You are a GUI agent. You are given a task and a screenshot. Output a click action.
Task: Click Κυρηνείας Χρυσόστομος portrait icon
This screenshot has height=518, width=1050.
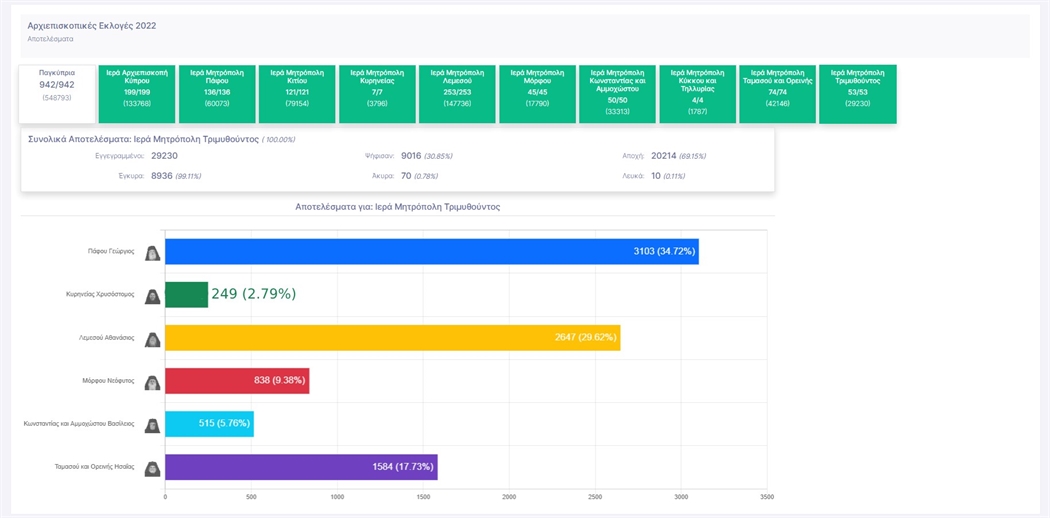(x=152, y=296)
